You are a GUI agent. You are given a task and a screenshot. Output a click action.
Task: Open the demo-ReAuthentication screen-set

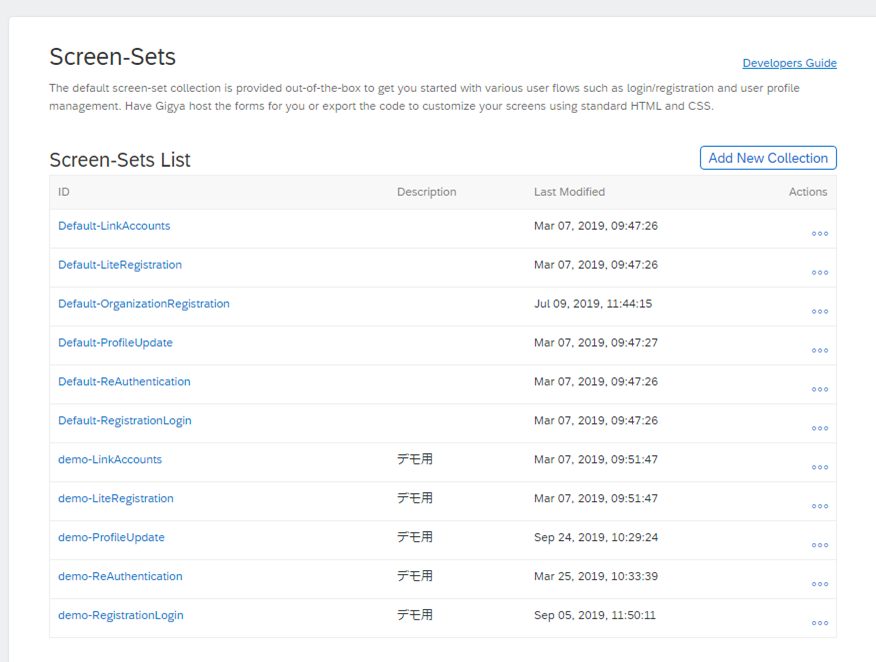(120, 576)
